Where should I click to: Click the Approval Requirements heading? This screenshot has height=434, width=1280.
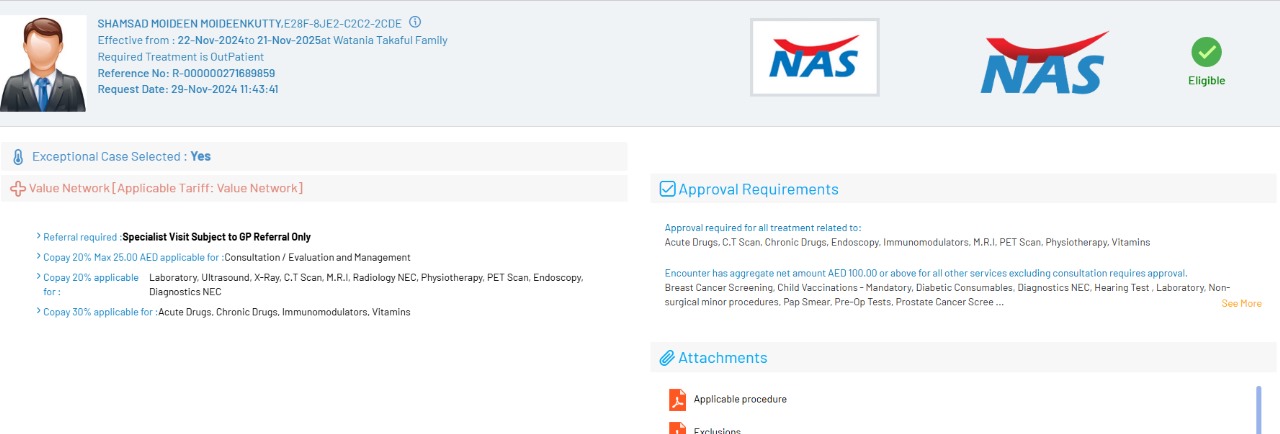[x=758, y=189]
